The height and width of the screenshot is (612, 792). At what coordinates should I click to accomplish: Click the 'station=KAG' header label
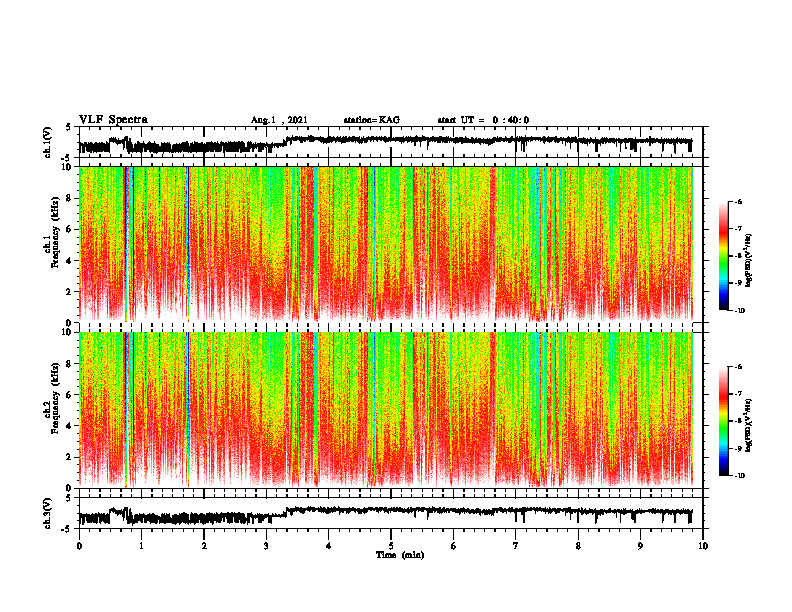click(x=371, y=120)
